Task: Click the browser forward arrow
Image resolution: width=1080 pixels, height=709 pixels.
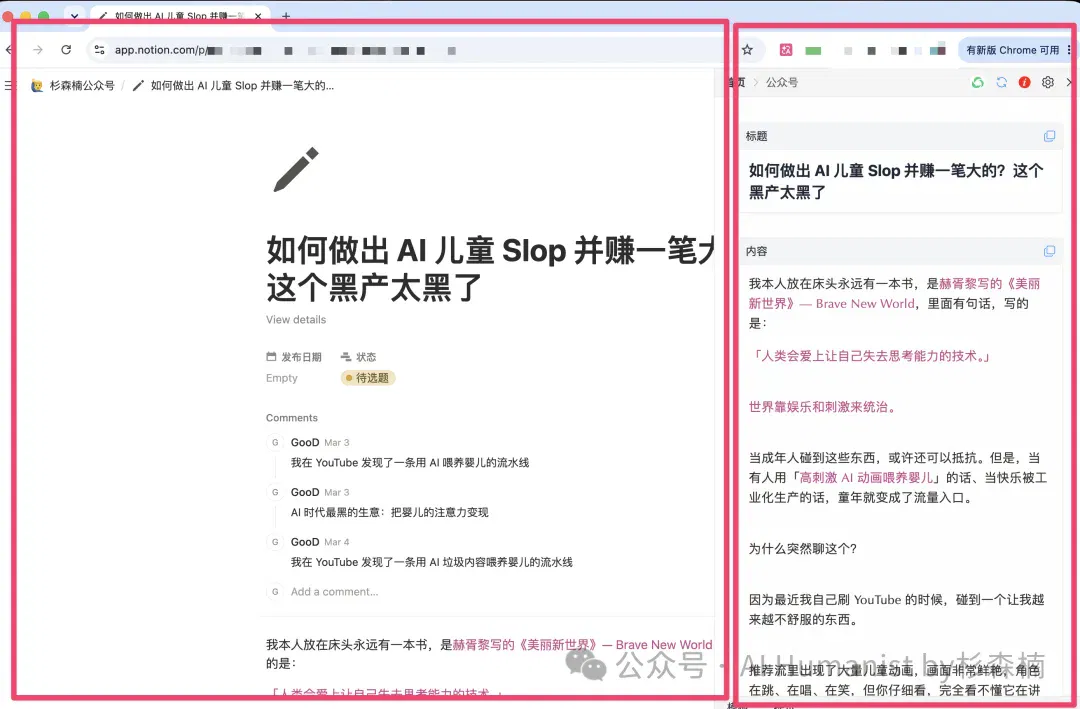Action: point(38,50)
